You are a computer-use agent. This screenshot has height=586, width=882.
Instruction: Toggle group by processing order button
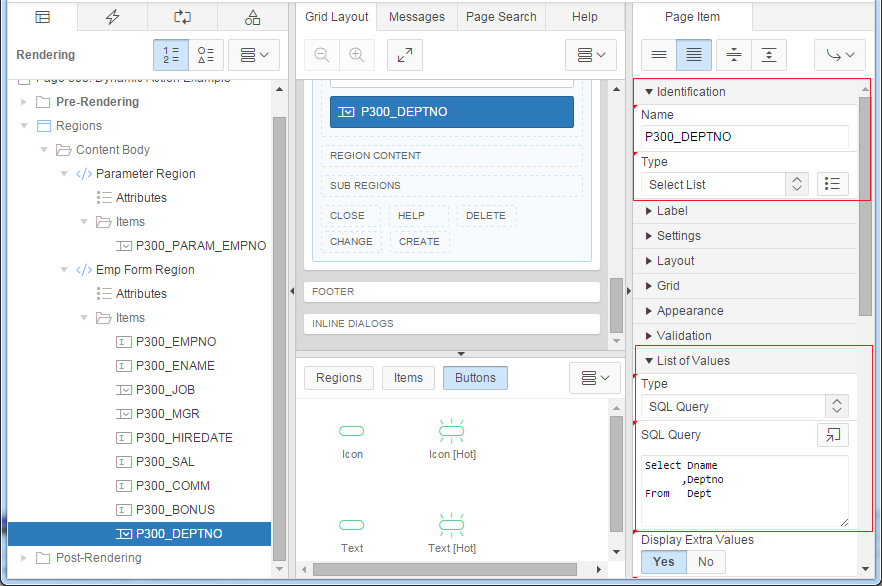coord(171,55)
